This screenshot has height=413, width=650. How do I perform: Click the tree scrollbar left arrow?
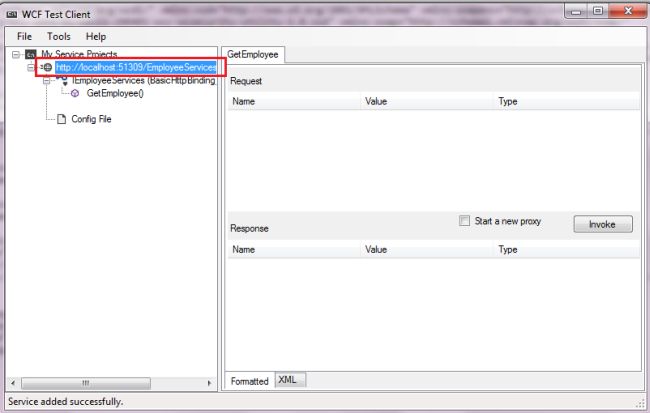click(x=13, y=383)
